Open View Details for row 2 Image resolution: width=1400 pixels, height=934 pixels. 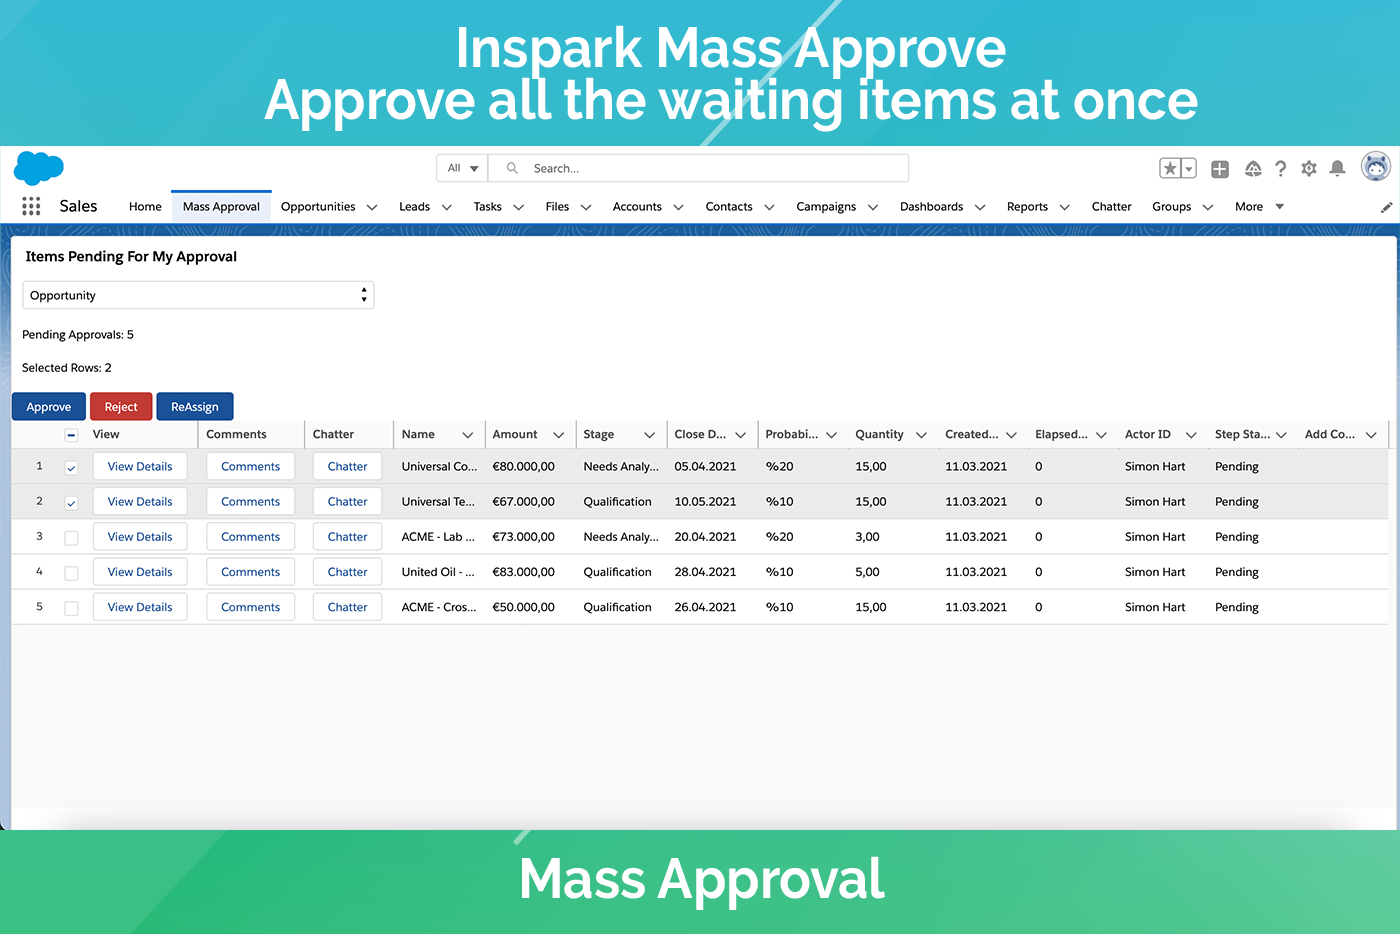click(140, 501)
